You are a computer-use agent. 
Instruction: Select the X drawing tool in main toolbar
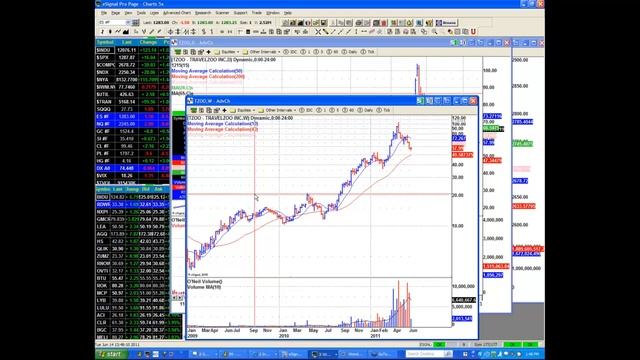coord(318,31)
